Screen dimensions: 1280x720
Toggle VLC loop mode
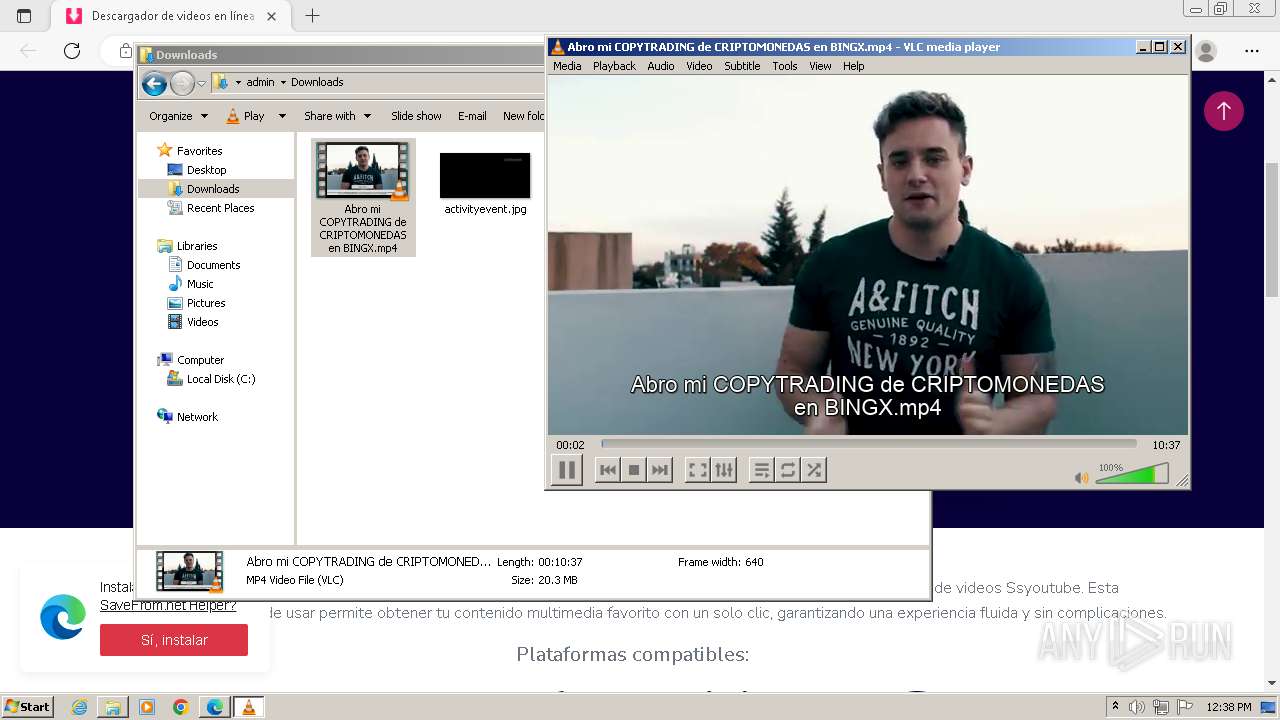coord(788,470)
